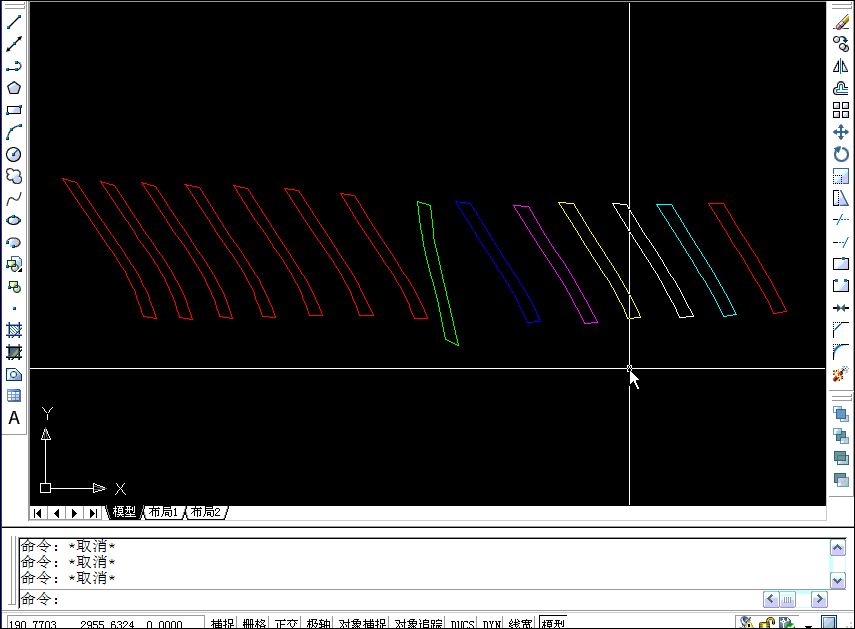Screen dimensions: 855x629
Task: Select the Polygon tool
Action: [13, 87]
